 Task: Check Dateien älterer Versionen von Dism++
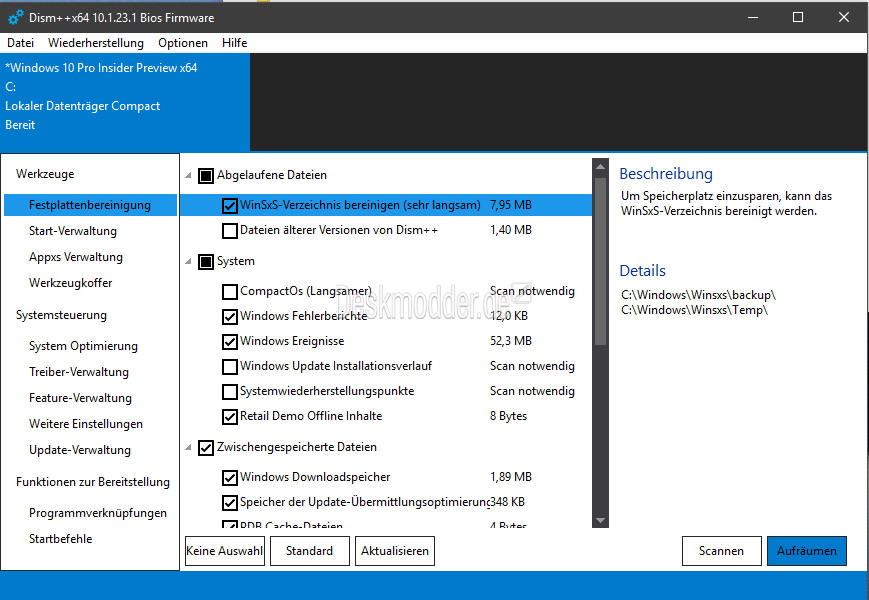231,230
